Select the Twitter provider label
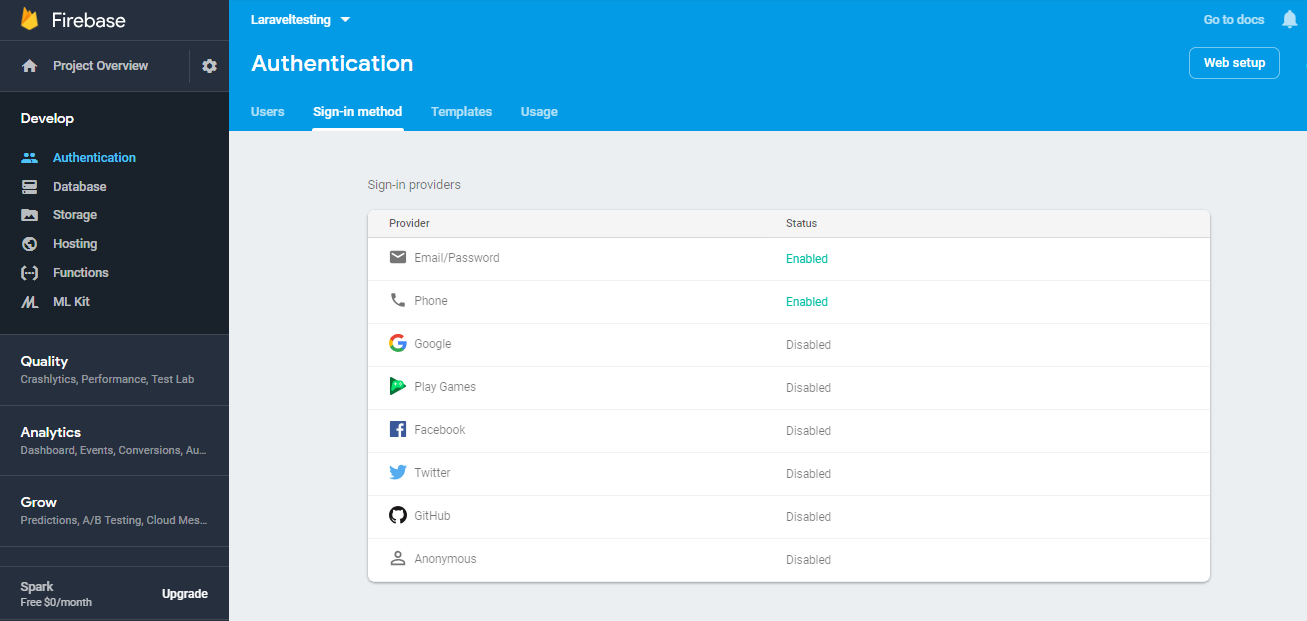Image resolution: width=1307 pixels, height=621 pixels. [432, 473]
